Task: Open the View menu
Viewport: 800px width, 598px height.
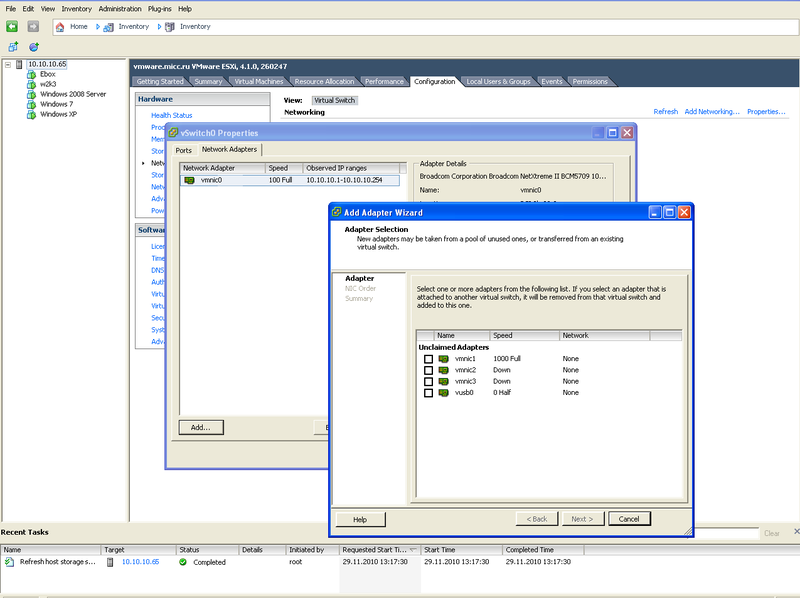Action: coord(48,9)
